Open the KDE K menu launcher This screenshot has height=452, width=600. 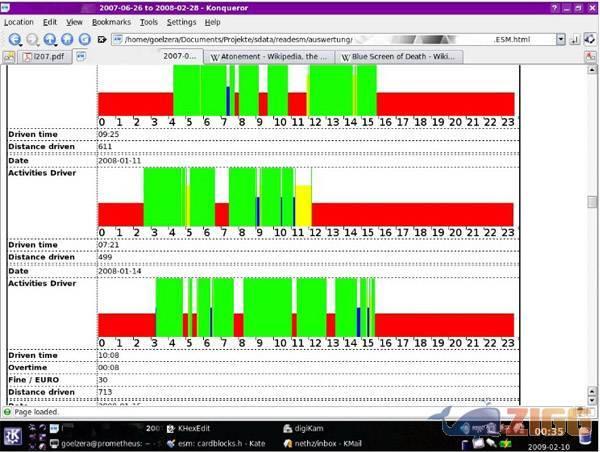click(x=14, y=437)
